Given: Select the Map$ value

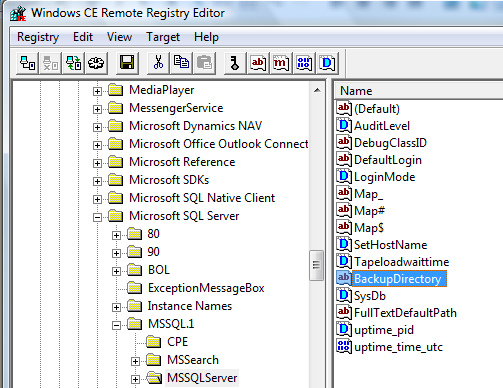Looking at the screenshot, I should (x=369, y=228).
